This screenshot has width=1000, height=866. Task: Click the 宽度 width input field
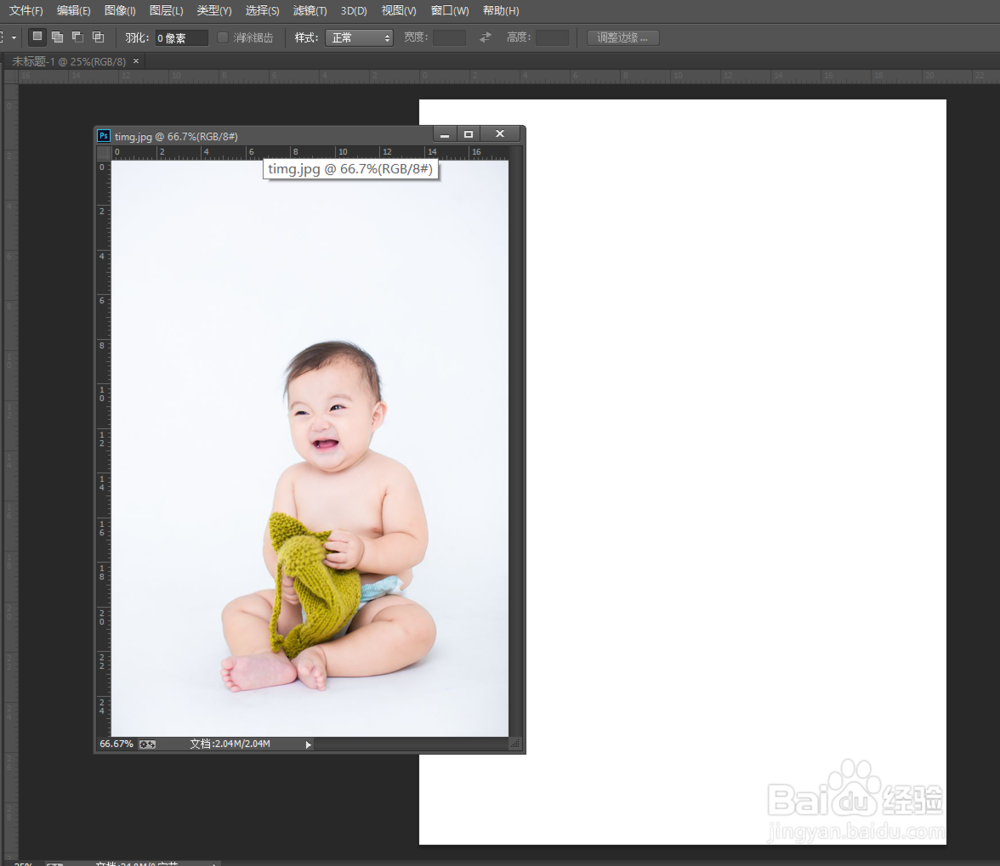pyautogui.click(x=449, y=38)
